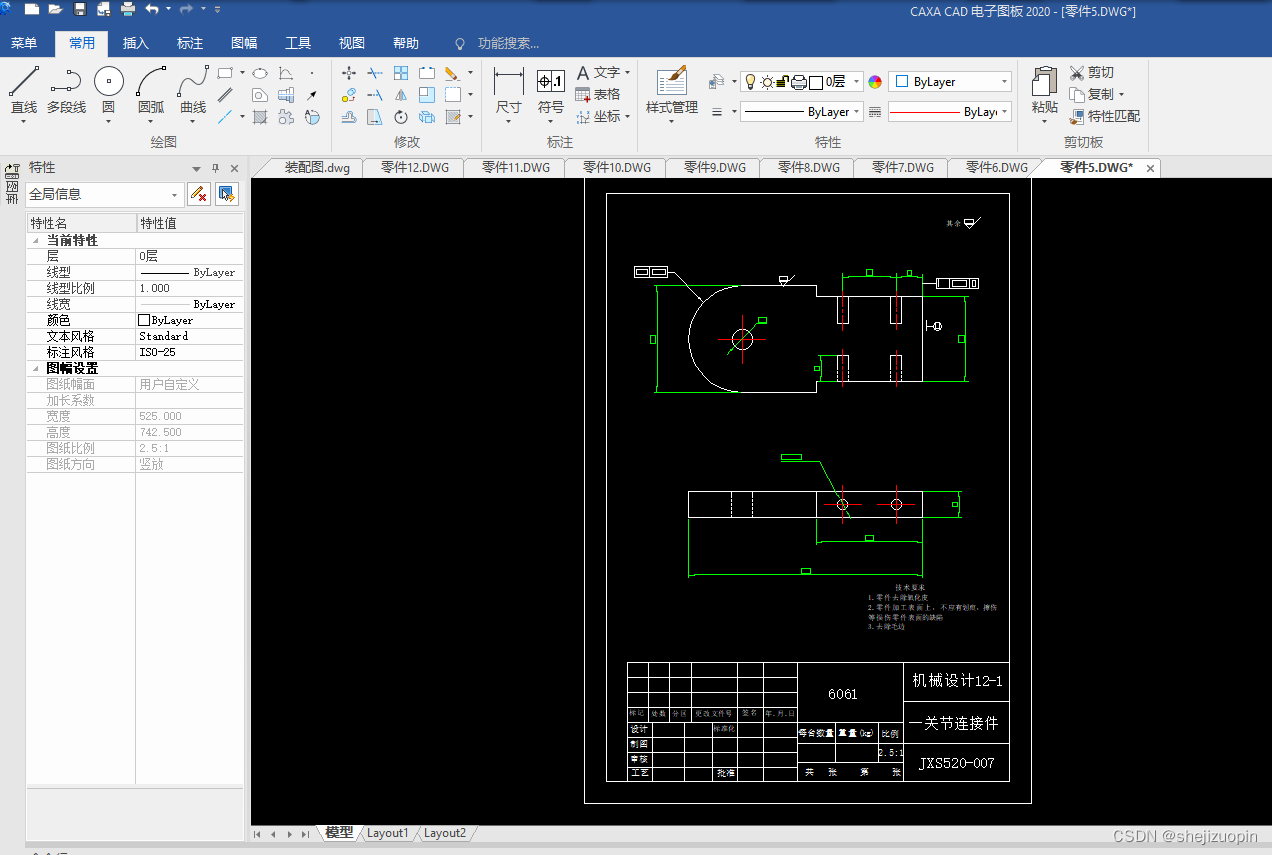This screenshot has height=855, width=1272.
Task: Open the 菜单 menu tab
Action: click(24, 43)
